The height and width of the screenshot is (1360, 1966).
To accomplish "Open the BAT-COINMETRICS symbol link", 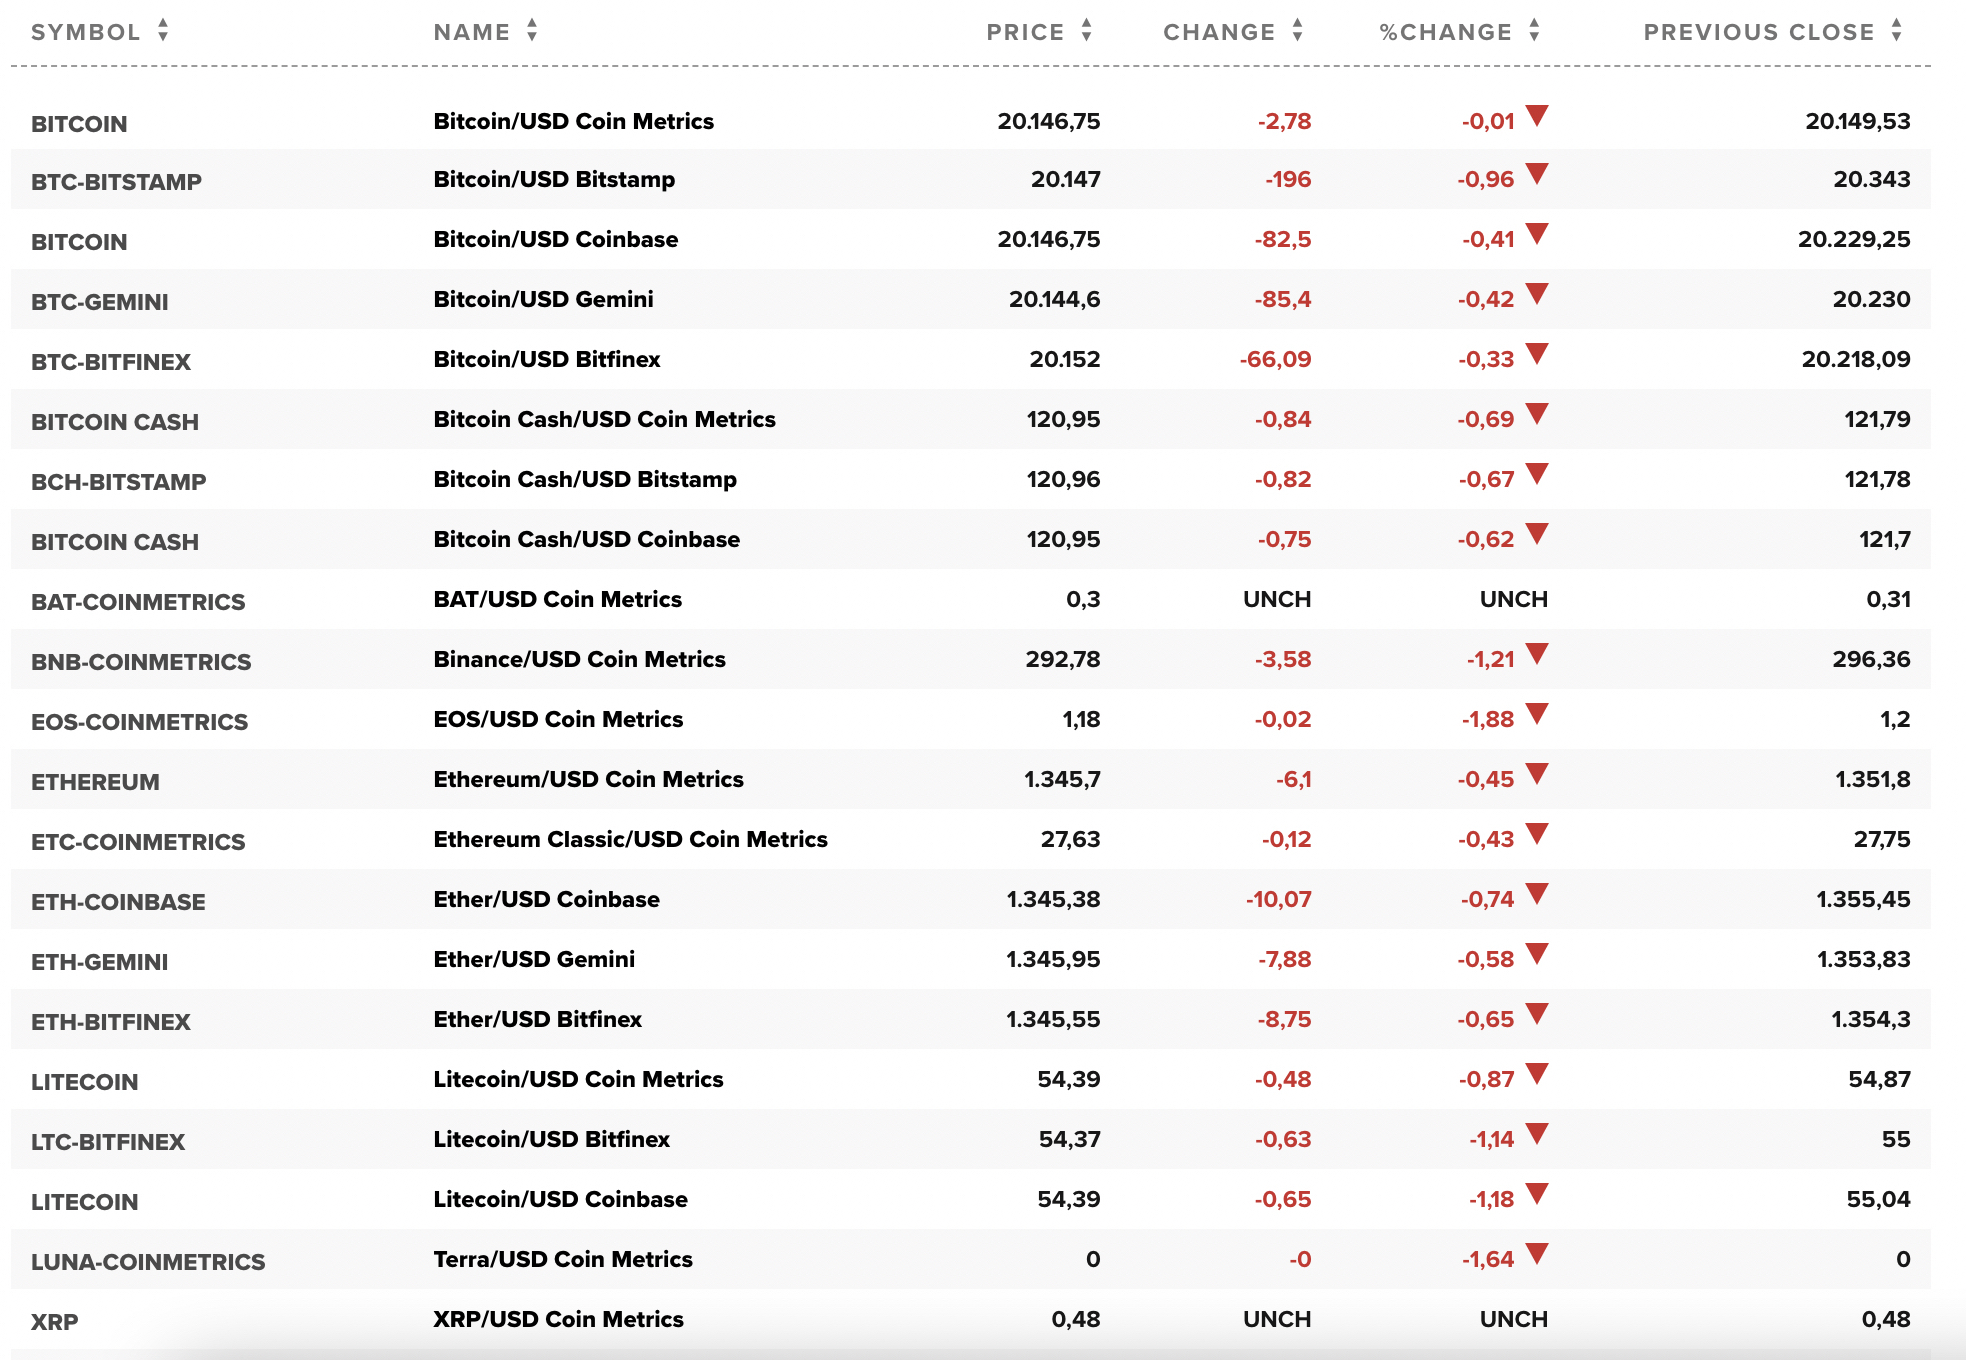I will 138,602.
